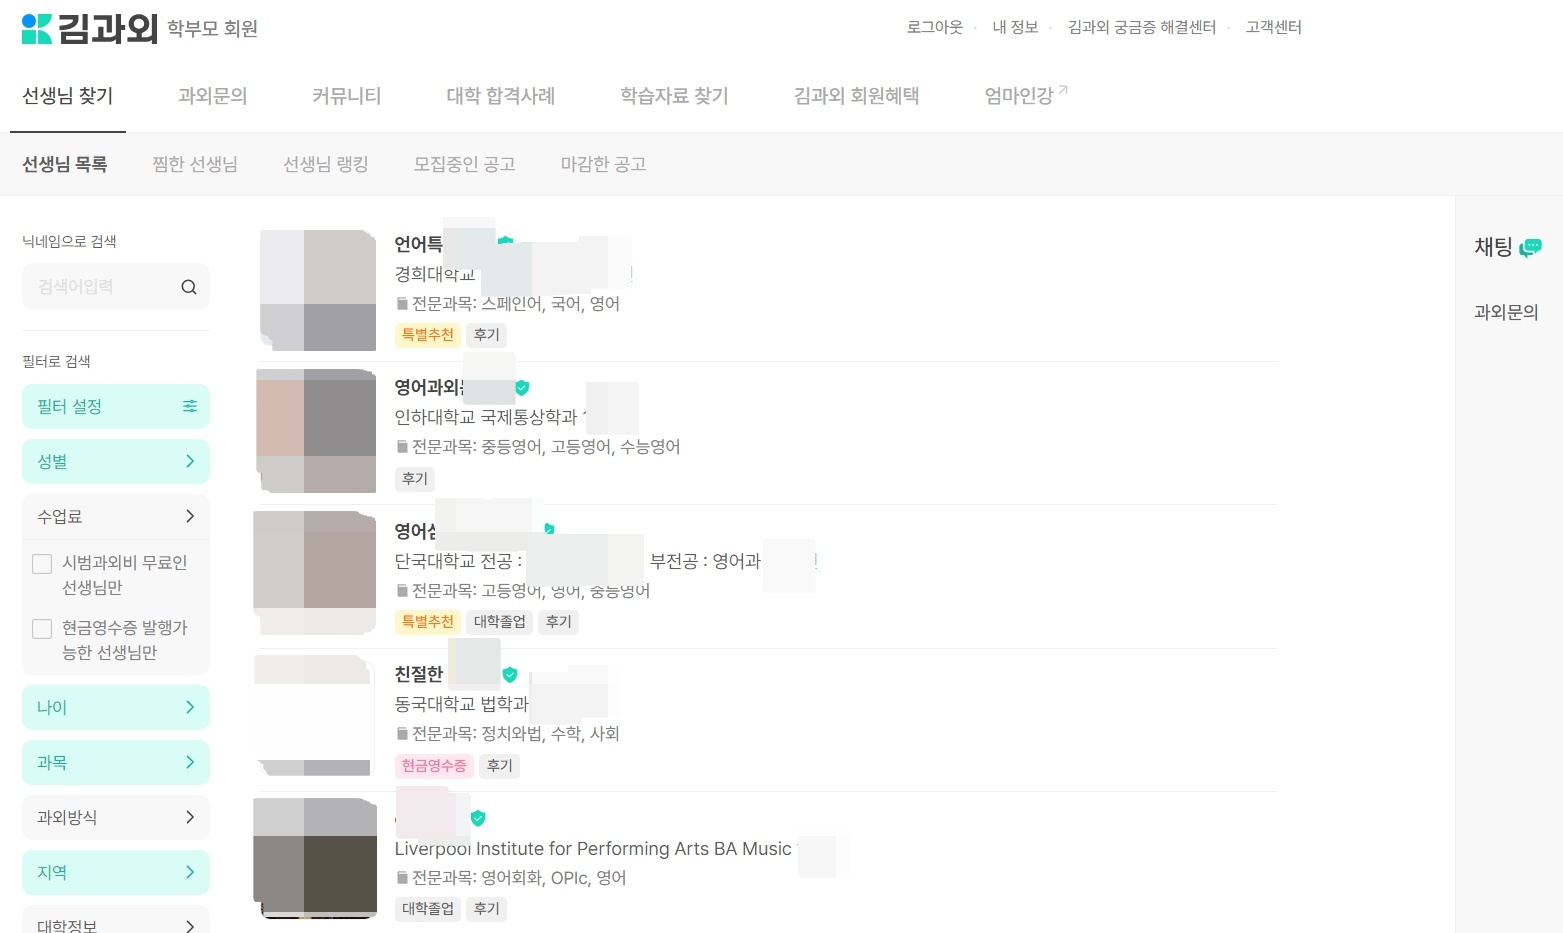Screen dimensions: 1563x933
Task: Open the 경희대학교 teacher's profile photo
Action: [x=318, y=290]
